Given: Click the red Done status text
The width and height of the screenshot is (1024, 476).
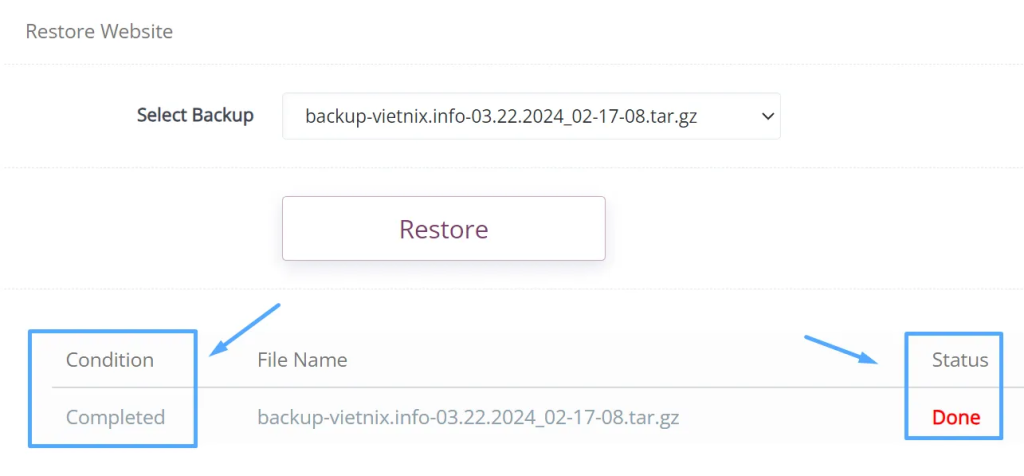Looking at the screenshot, I should coord(955,417).
